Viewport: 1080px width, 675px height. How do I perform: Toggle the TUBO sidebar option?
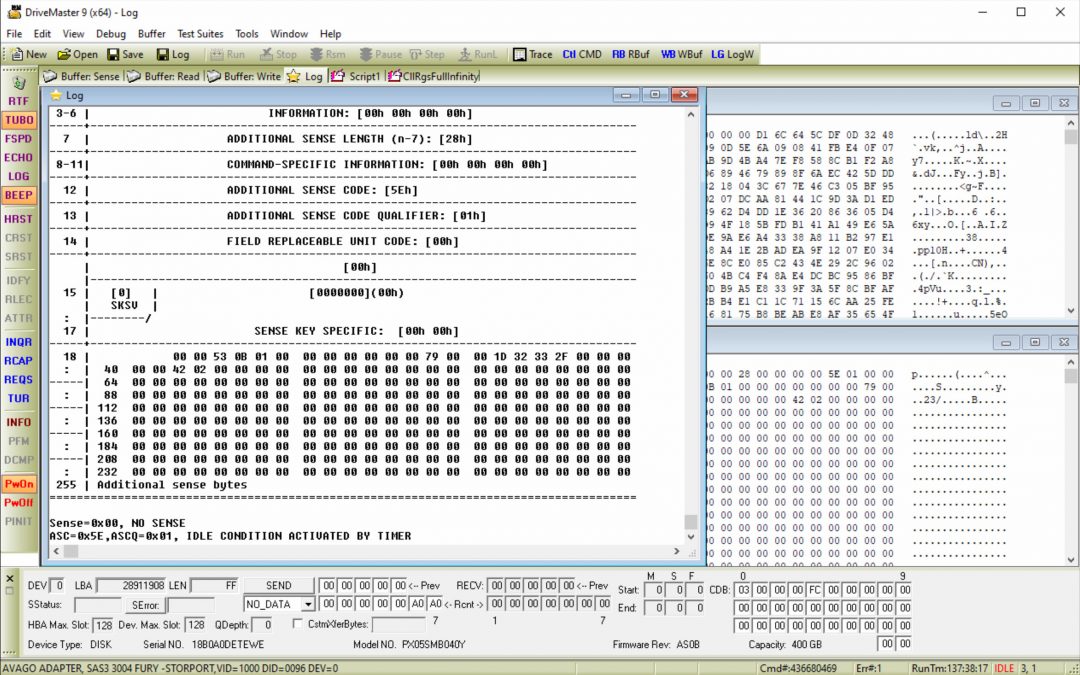point(20,120)
